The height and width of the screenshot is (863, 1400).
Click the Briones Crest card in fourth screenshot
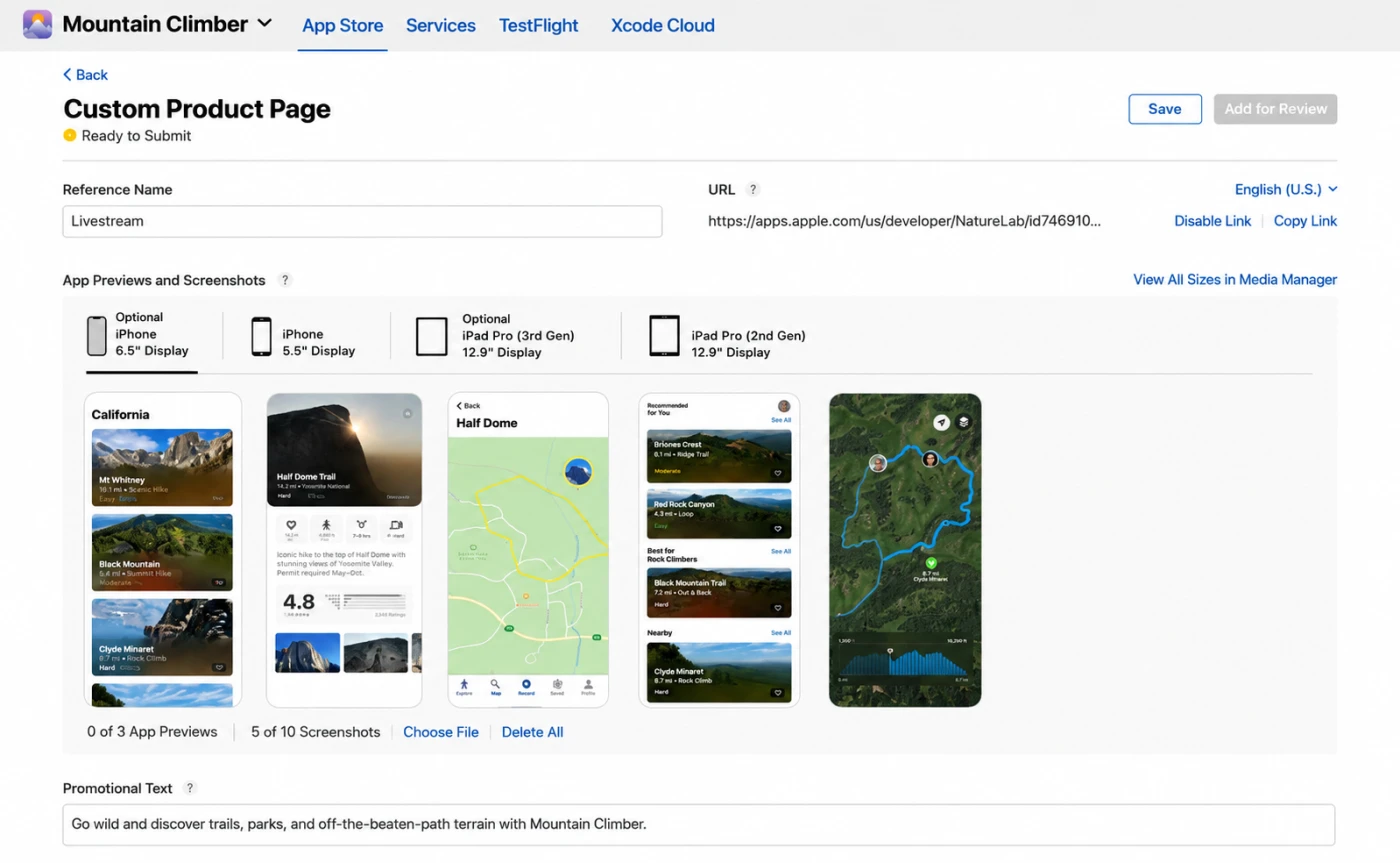point(719,456)
